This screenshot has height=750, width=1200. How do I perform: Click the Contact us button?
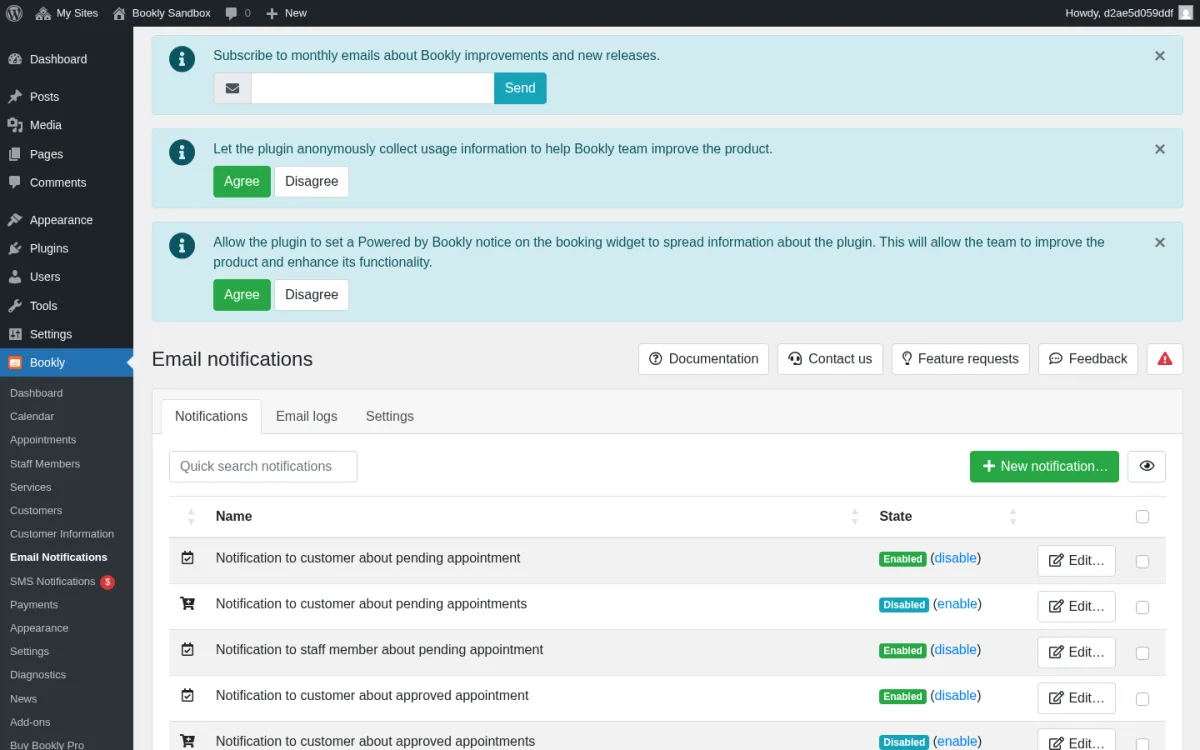click(830, 359)
